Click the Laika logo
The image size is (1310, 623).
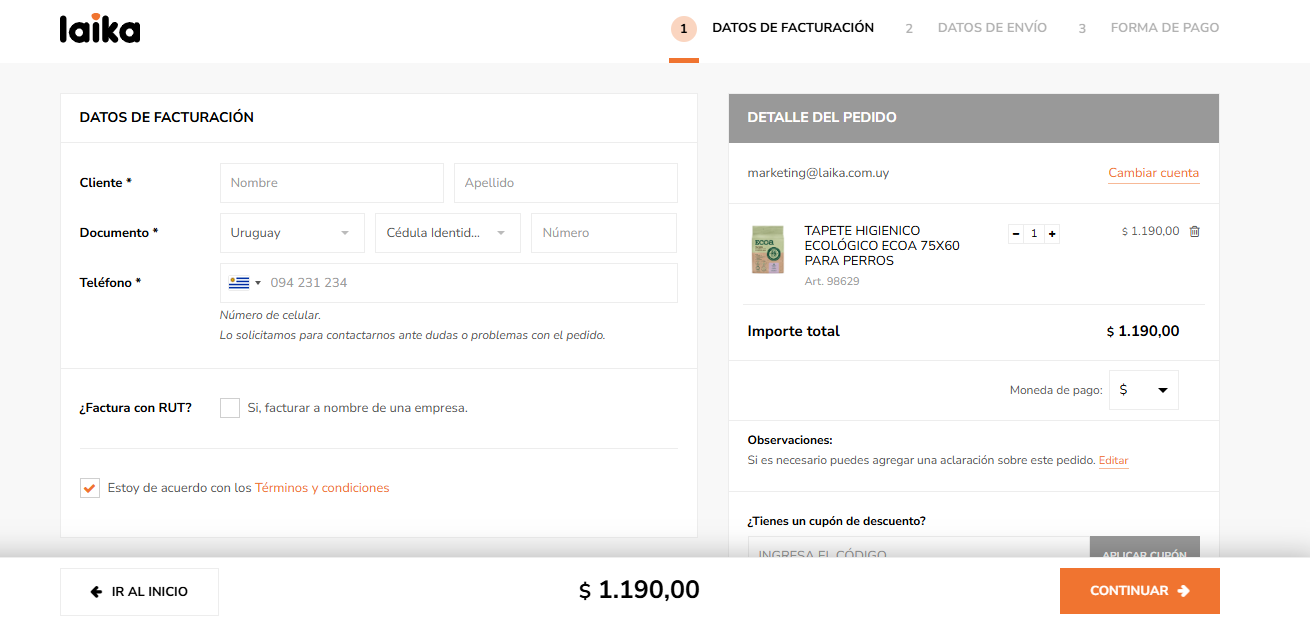click(100, 29)
